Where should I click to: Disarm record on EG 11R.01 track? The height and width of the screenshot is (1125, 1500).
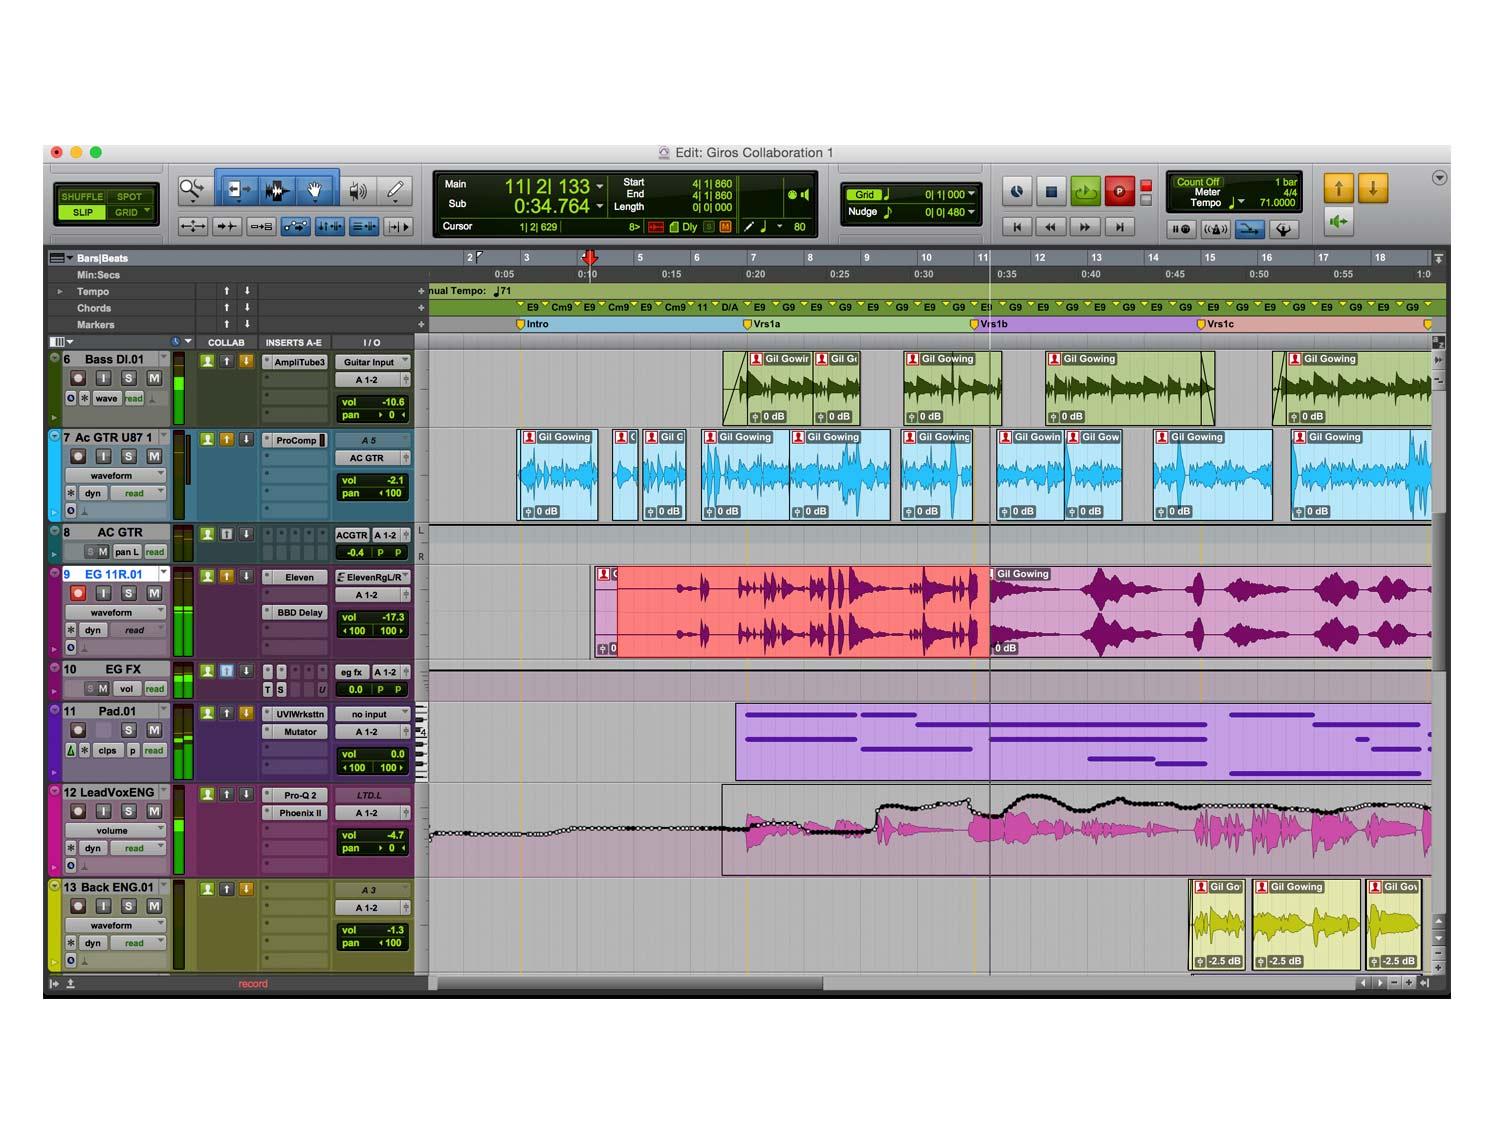[78, 593]
